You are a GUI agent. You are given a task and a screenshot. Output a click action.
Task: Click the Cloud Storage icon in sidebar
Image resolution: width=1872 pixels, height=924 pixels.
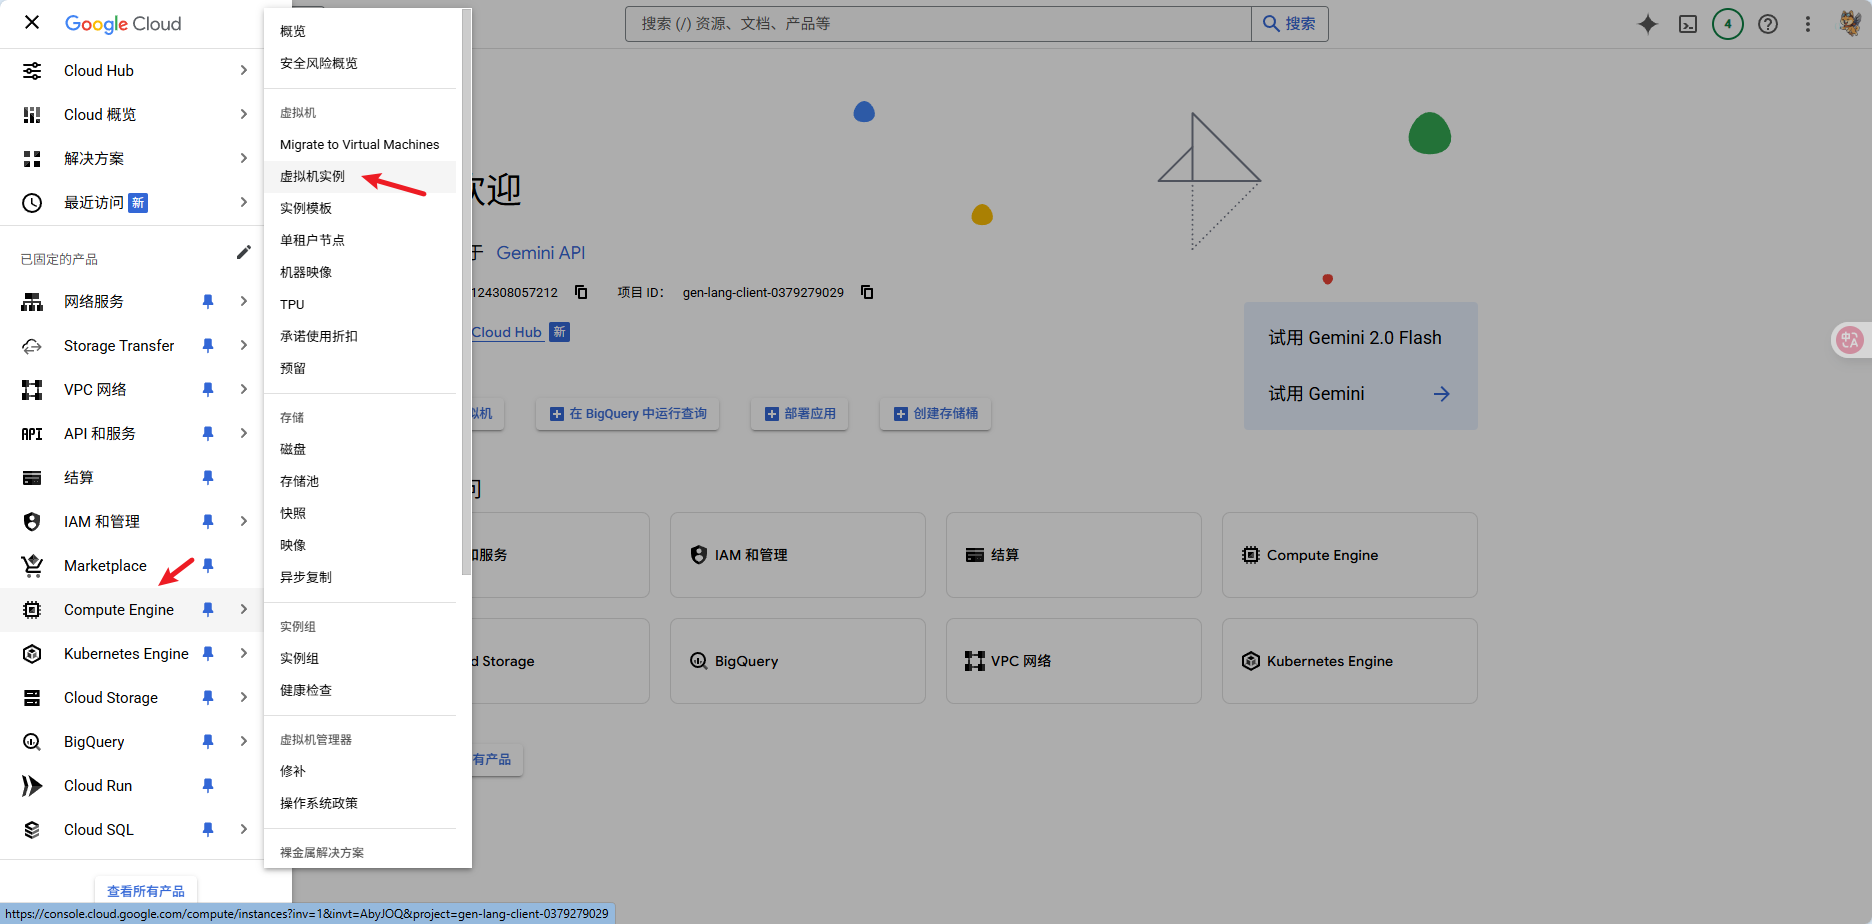click(x=32, y=698)
